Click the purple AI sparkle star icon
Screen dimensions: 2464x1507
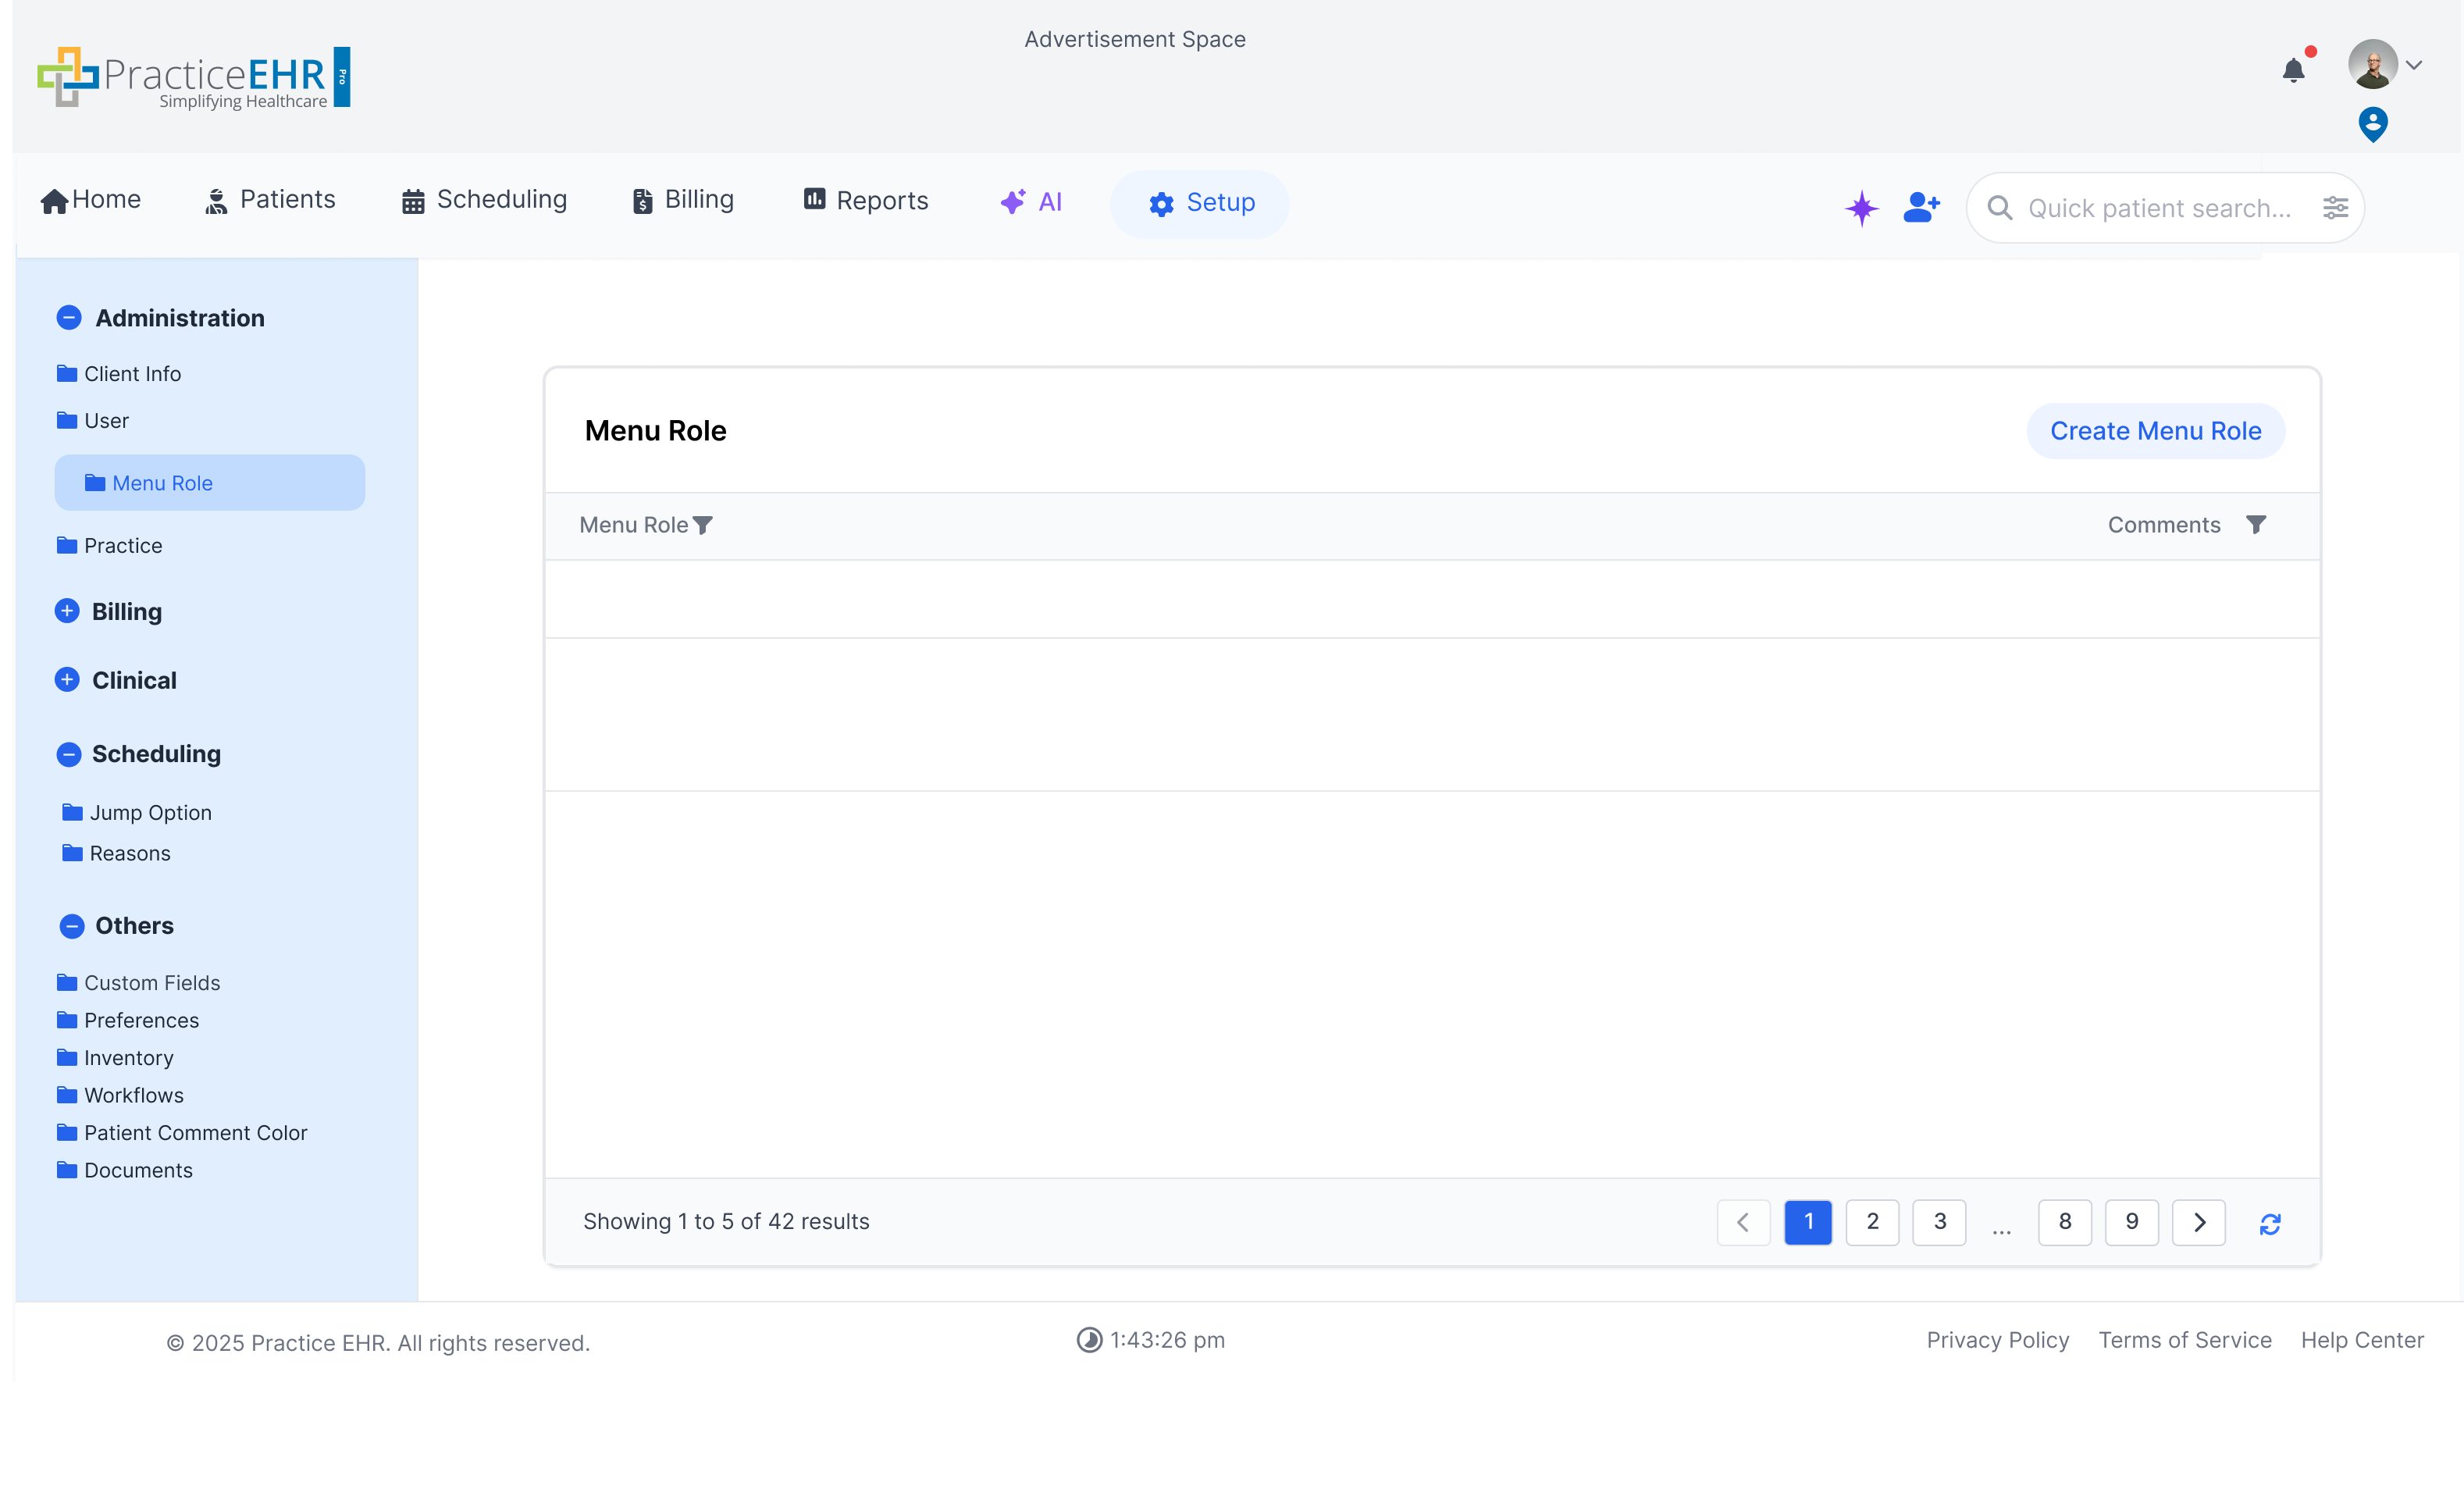(1861, 208)
